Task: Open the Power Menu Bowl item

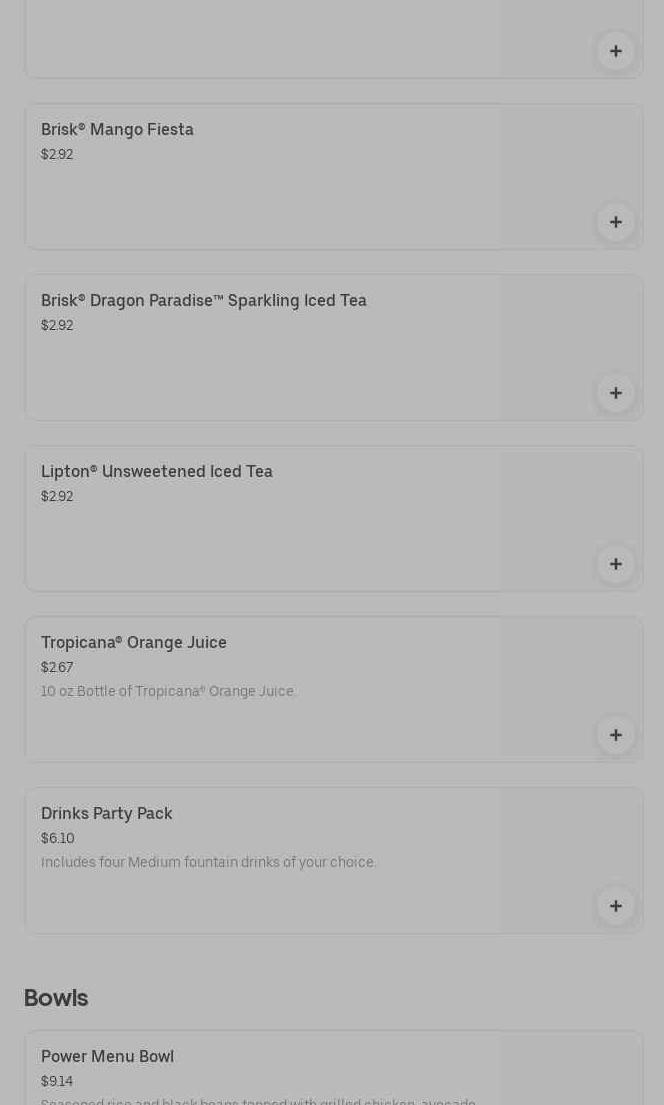Action: coord(107,1057)
